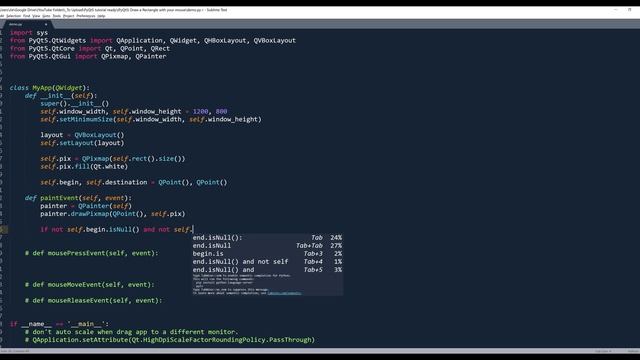Screen dimensions: 640x360
Task: Open the Preferences menu
Action: coord(86,16)
